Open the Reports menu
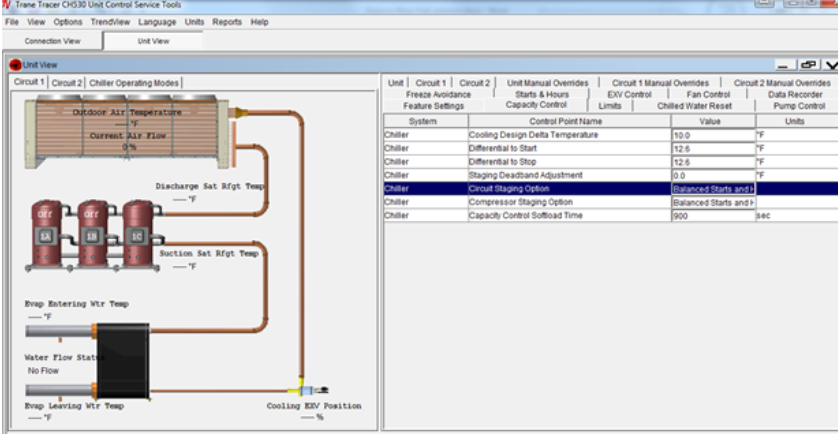Screen dimensions: 838x434 click(x=227, y=22)
